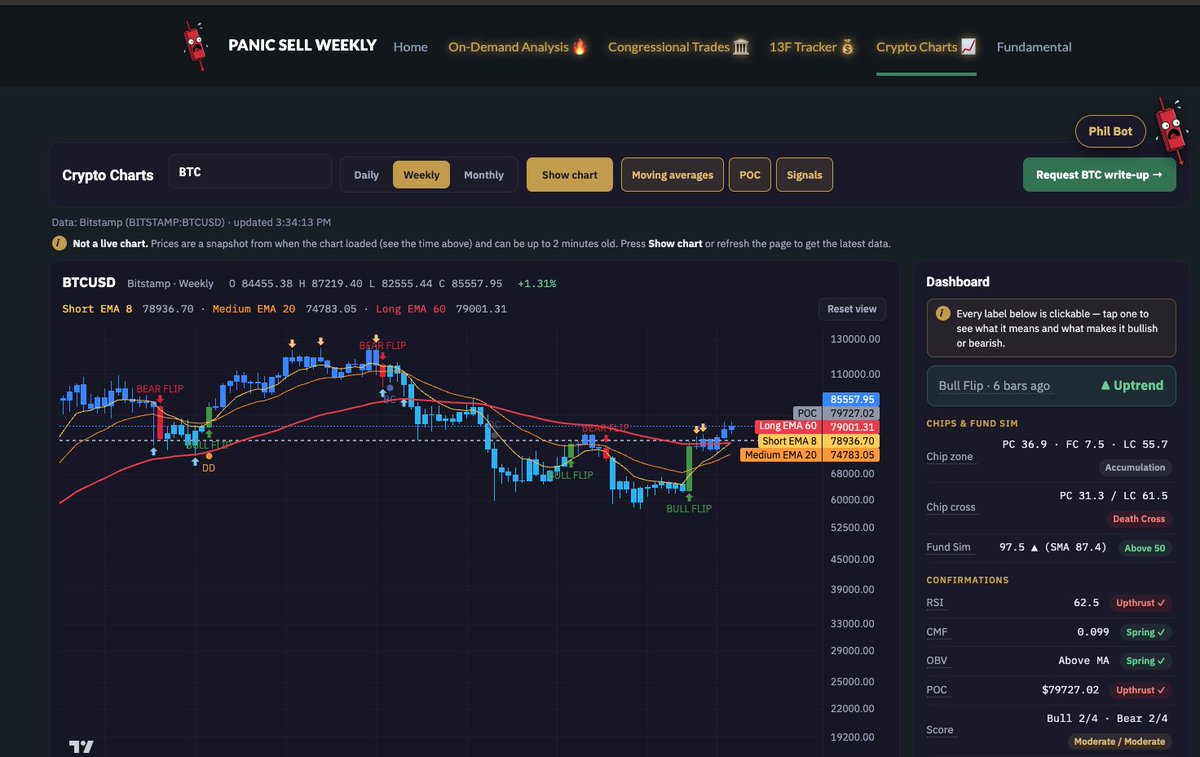Image resolution: width=1200 pixels, height=757 pixels.
Task: Click the Score label
Action: pyautogui.click(x=940, y=730)
